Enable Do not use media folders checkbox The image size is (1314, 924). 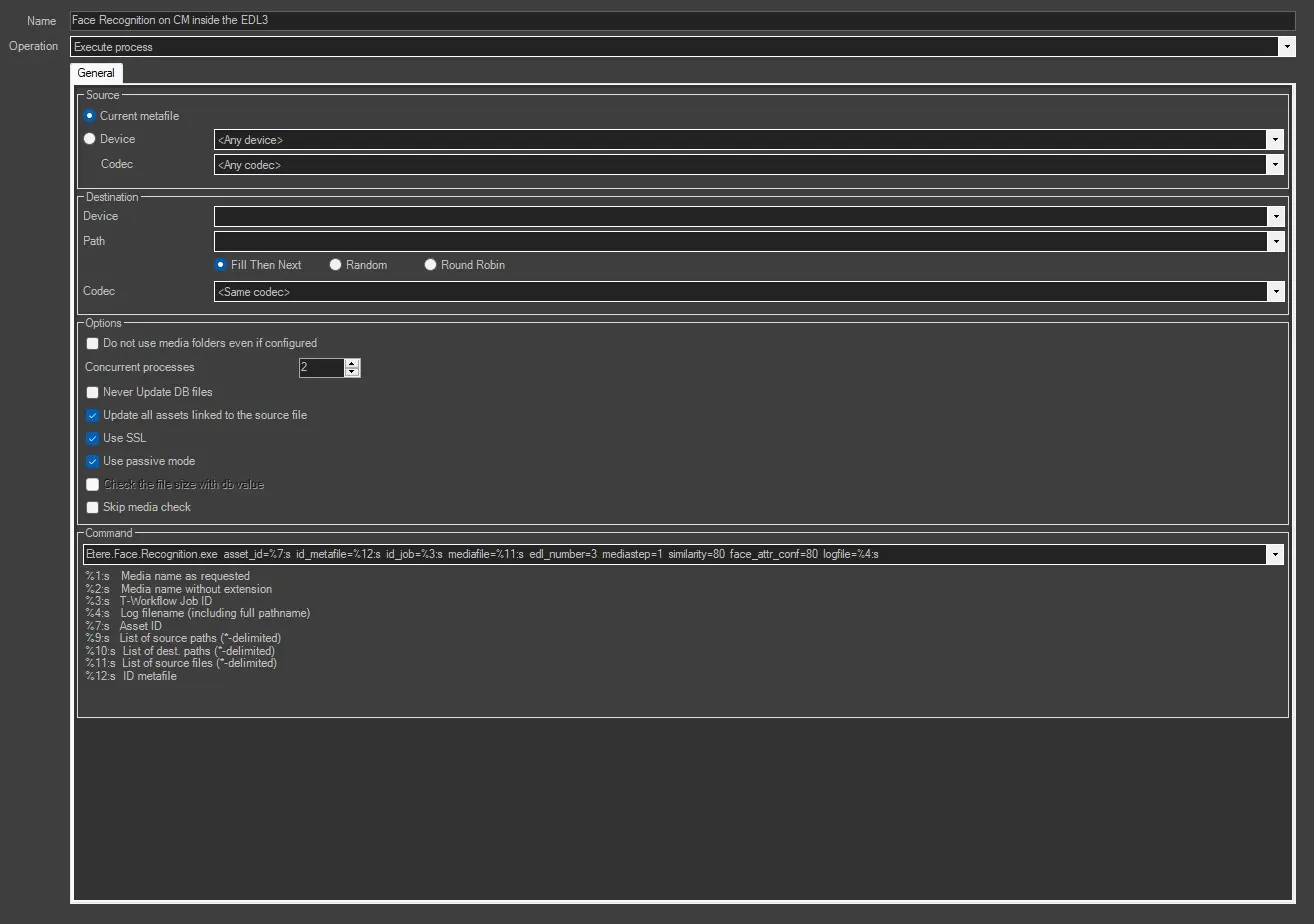click(93, 343)
